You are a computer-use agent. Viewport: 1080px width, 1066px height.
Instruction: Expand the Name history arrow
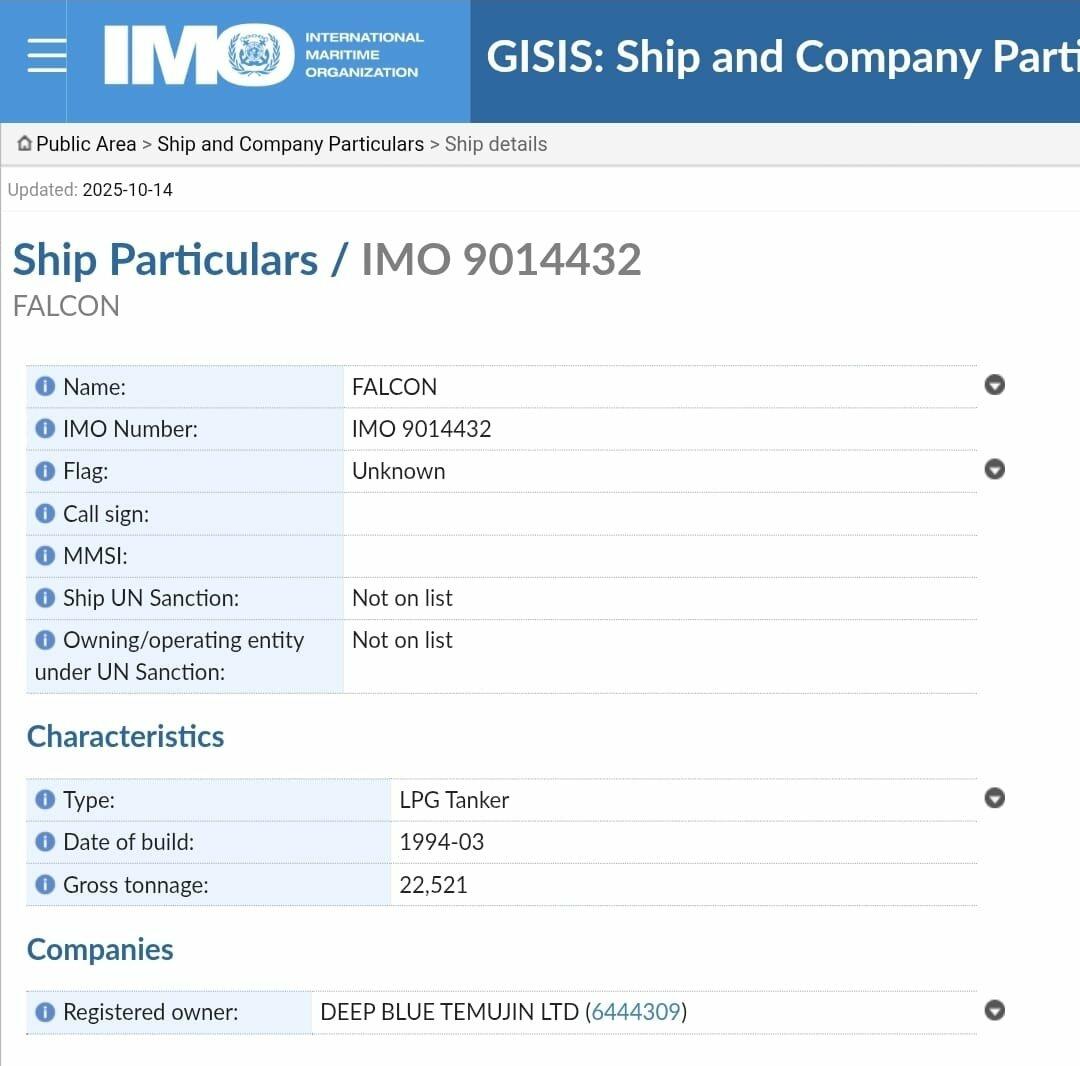[x=994, y=385]
